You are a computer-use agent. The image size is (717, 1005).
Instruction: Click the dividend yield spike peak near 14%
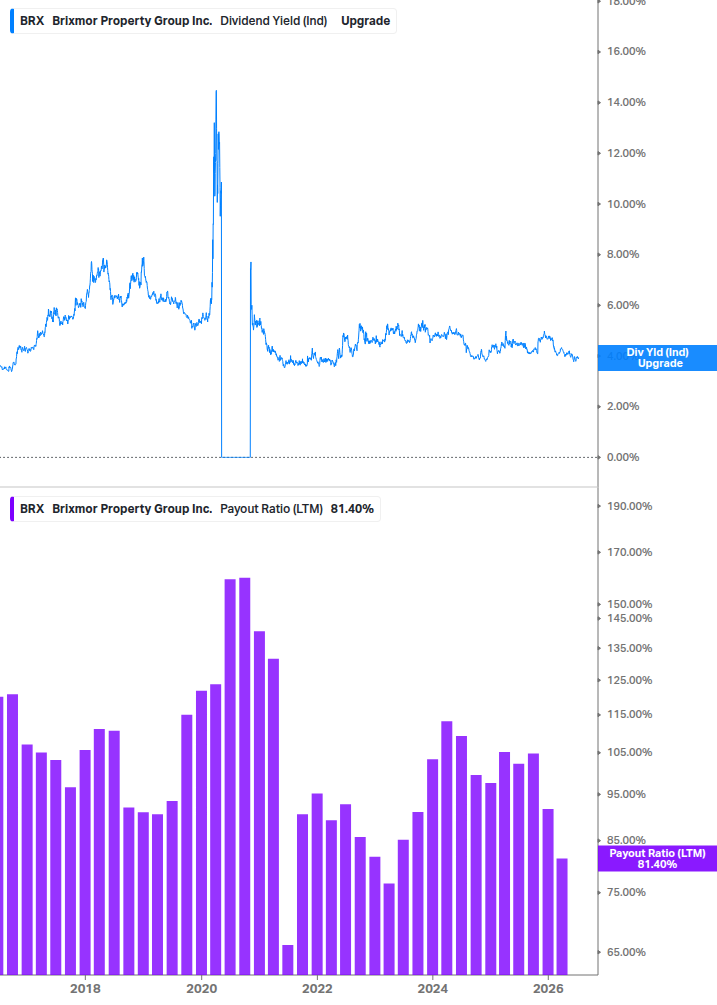coord(216,92)
